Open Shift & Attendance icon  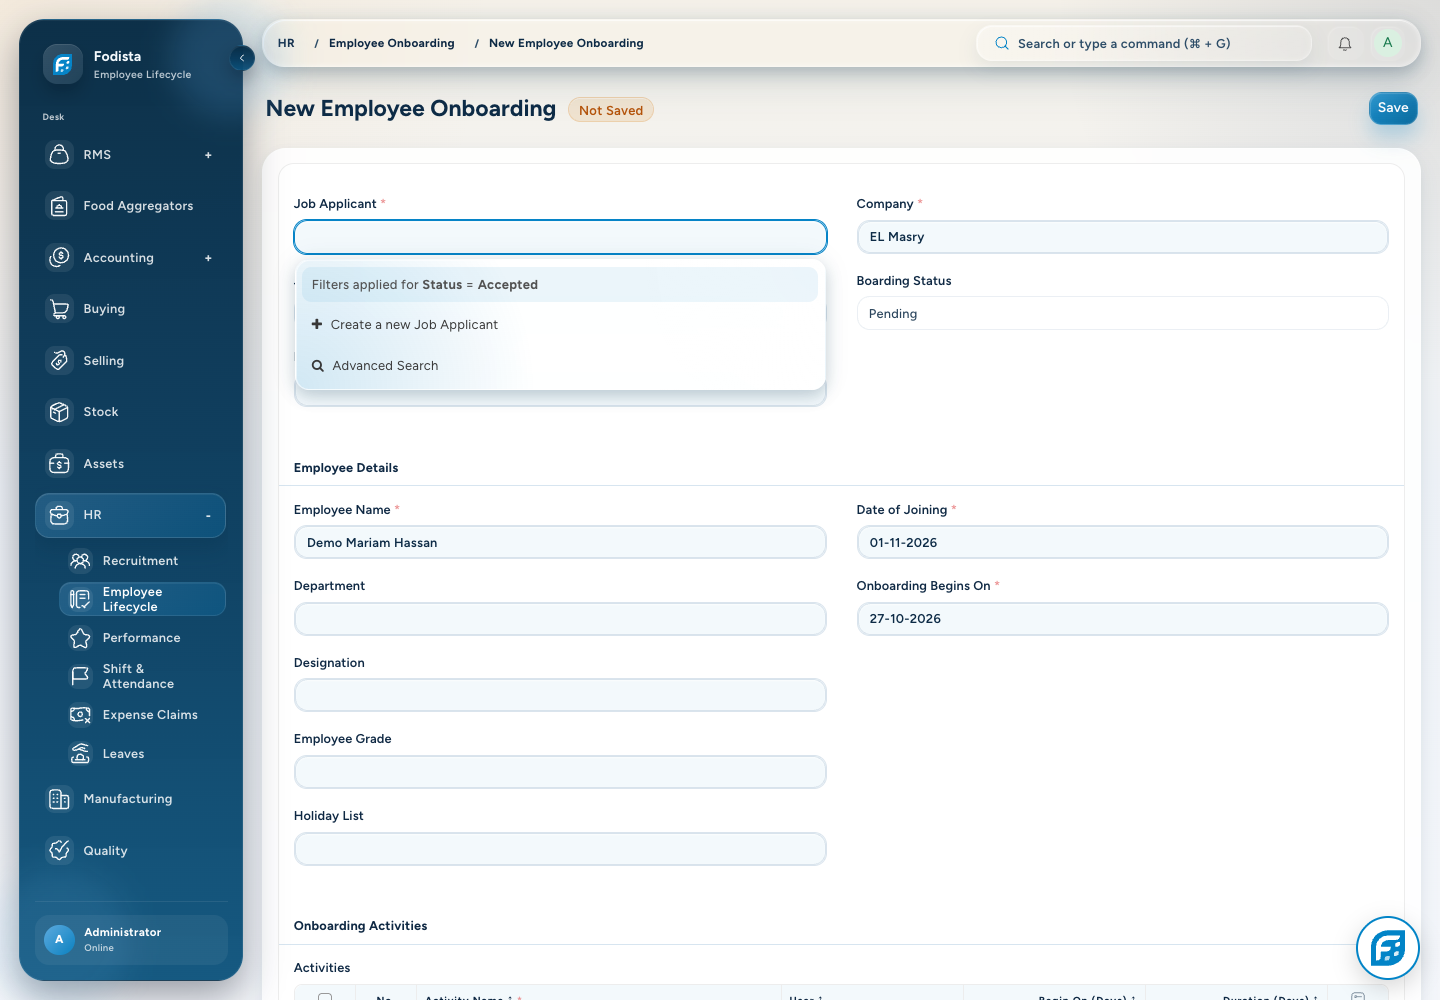point(81,676)
